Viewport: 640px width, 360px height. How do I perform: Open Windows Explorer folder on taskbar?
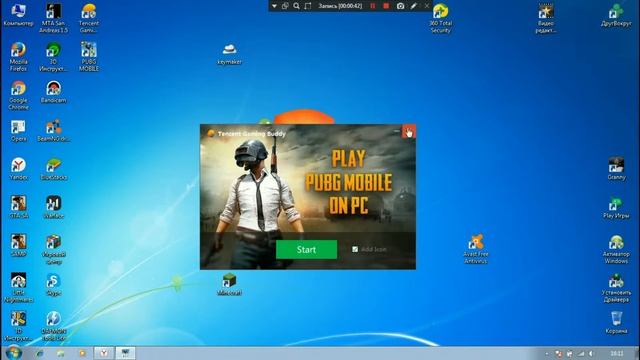click(x=60, y=353)
